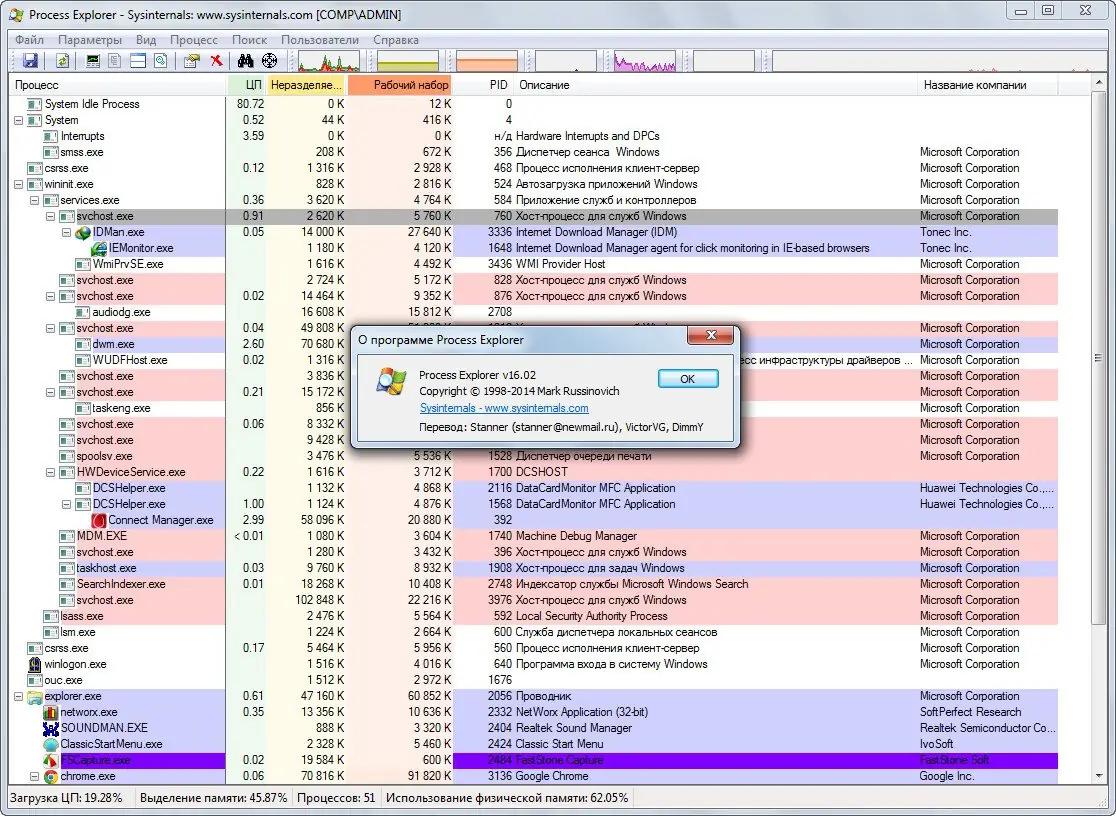The width and height of the screenshot is (1116, 816).
Task: Click the Save toolbar icon
Action: [x=30, y=61]
